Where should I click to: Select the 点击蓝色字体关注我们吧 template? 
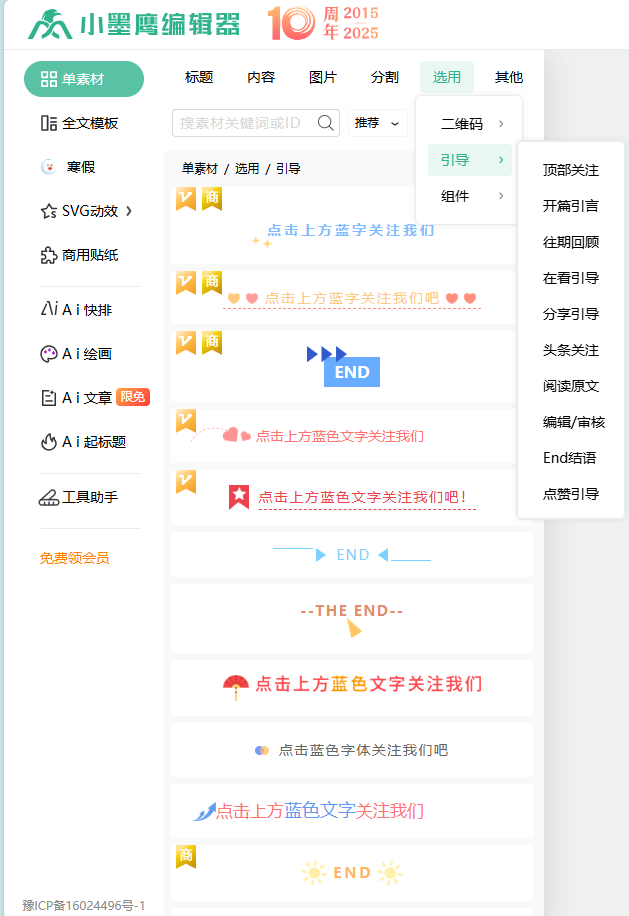(352, 750)
